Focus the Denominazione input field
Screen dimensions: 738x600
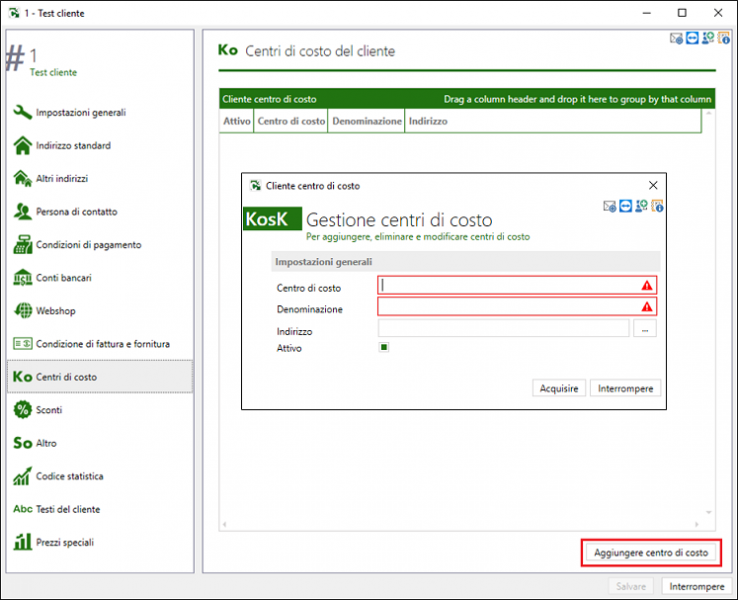pos(517,307)
